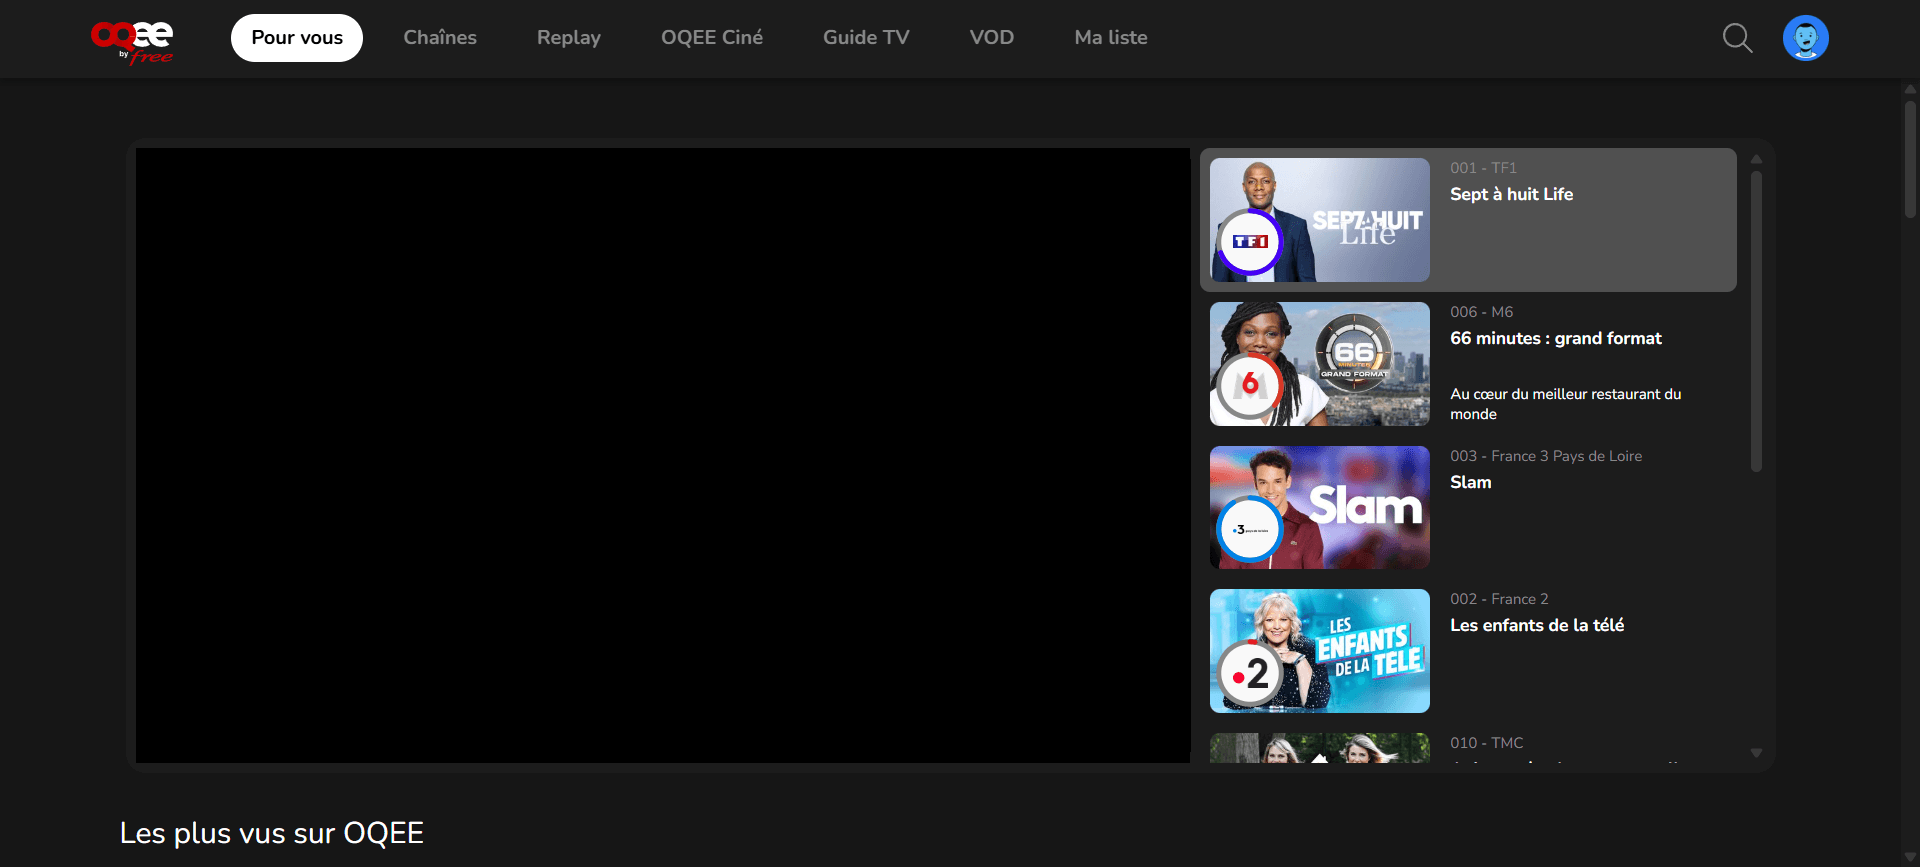1920x867 pixels.
Task: Open the Guide TV tab
Action: 866,38
